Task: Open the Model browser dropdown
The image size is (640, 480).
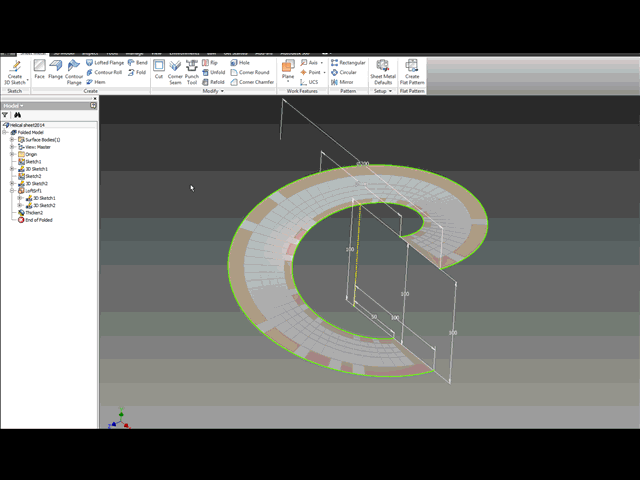Action: 13,106
